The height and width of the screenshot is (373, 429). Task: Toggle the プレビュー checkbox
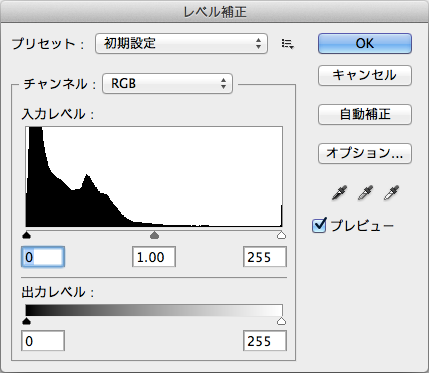point(319,226)
